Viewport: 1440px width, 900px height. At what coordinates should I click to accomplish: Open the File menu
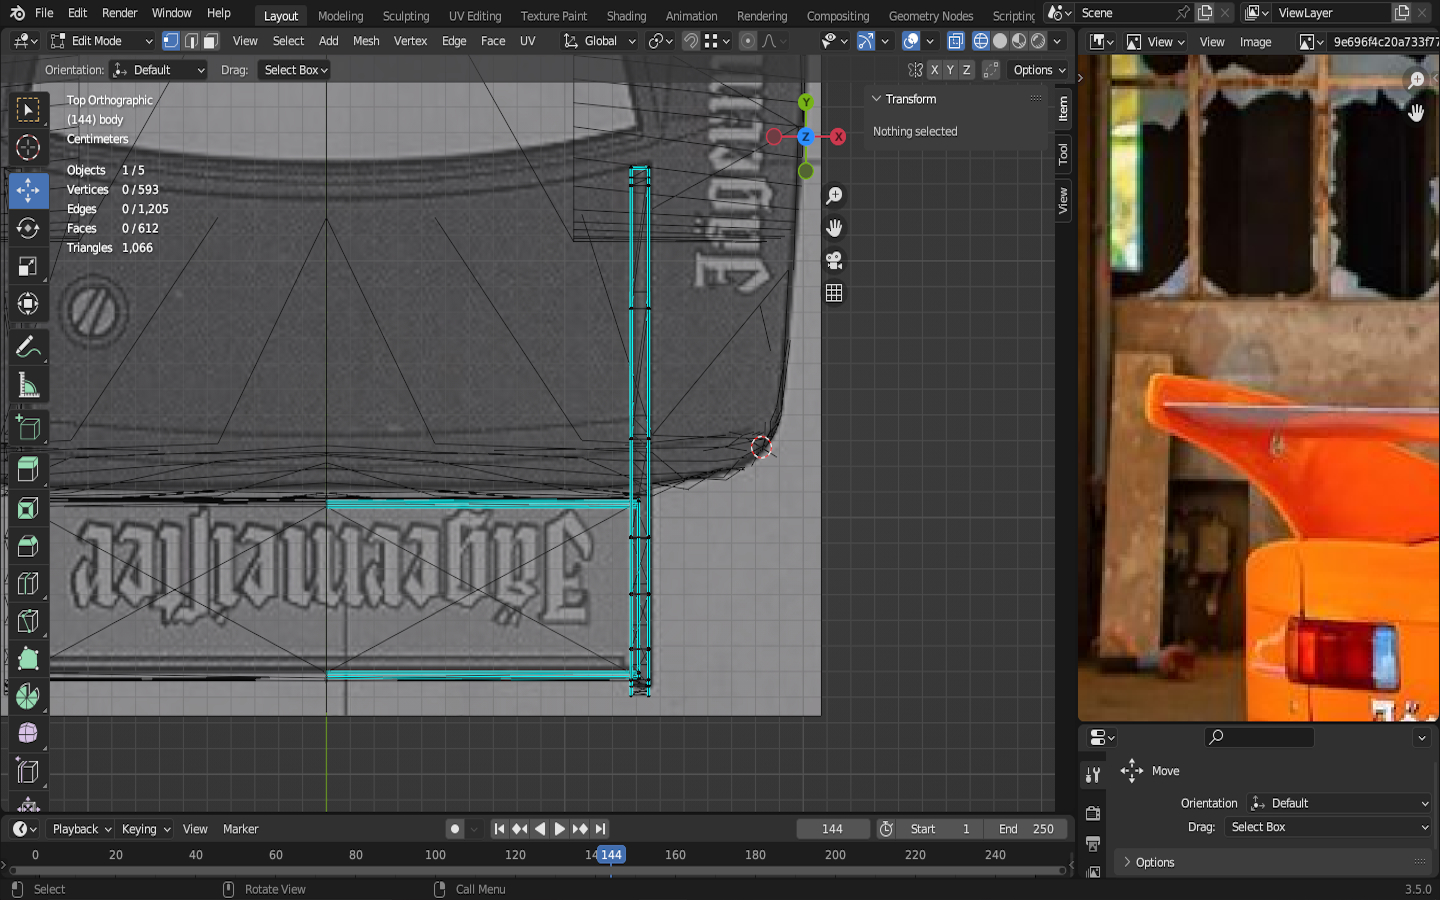tap(44, 13)
